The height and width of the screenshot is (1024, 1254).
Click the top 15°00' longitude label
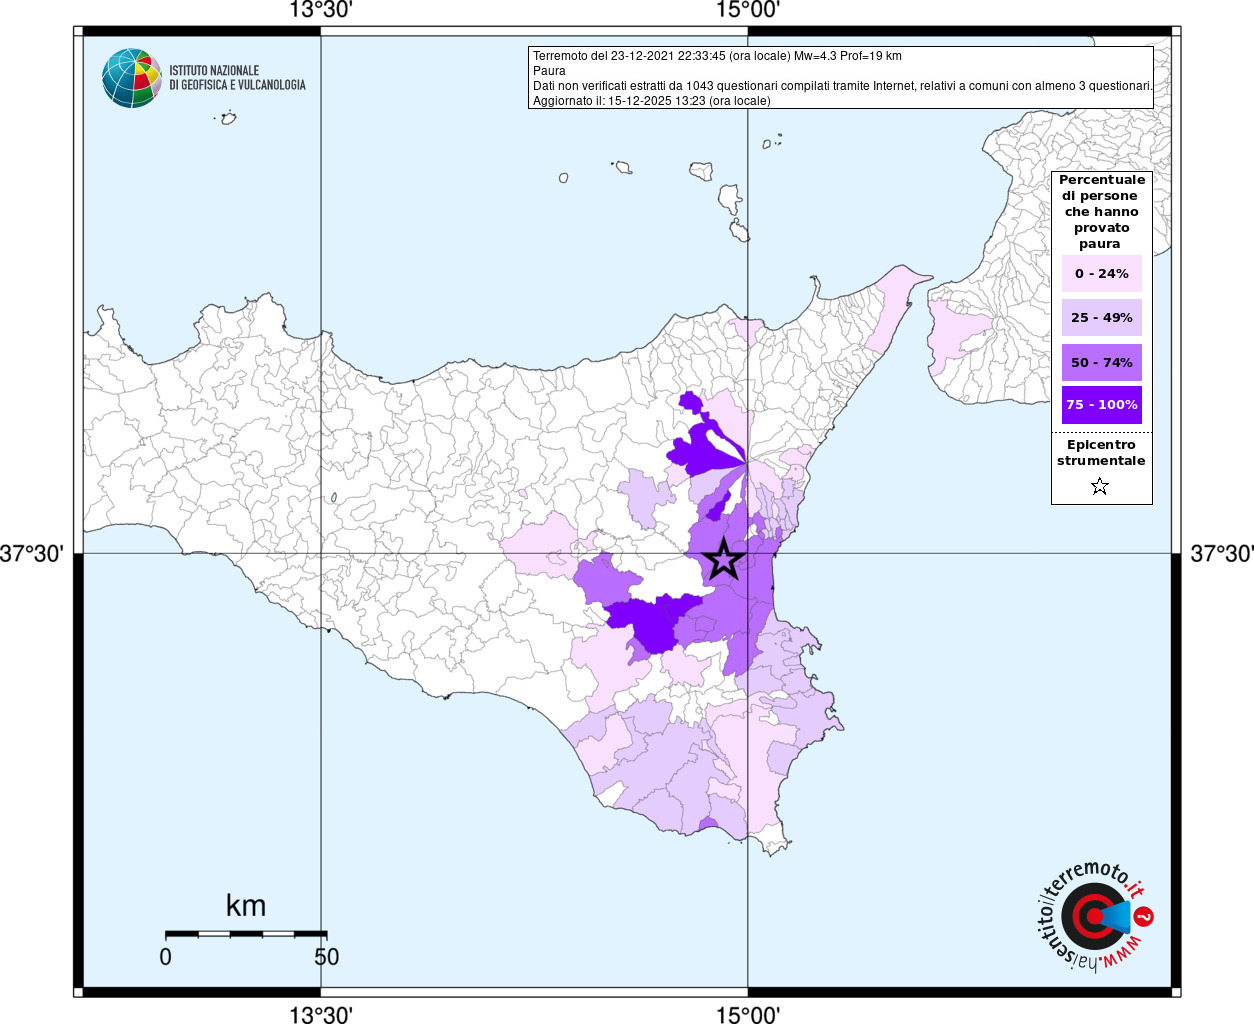pyautogui.click(x=748, y=11)
